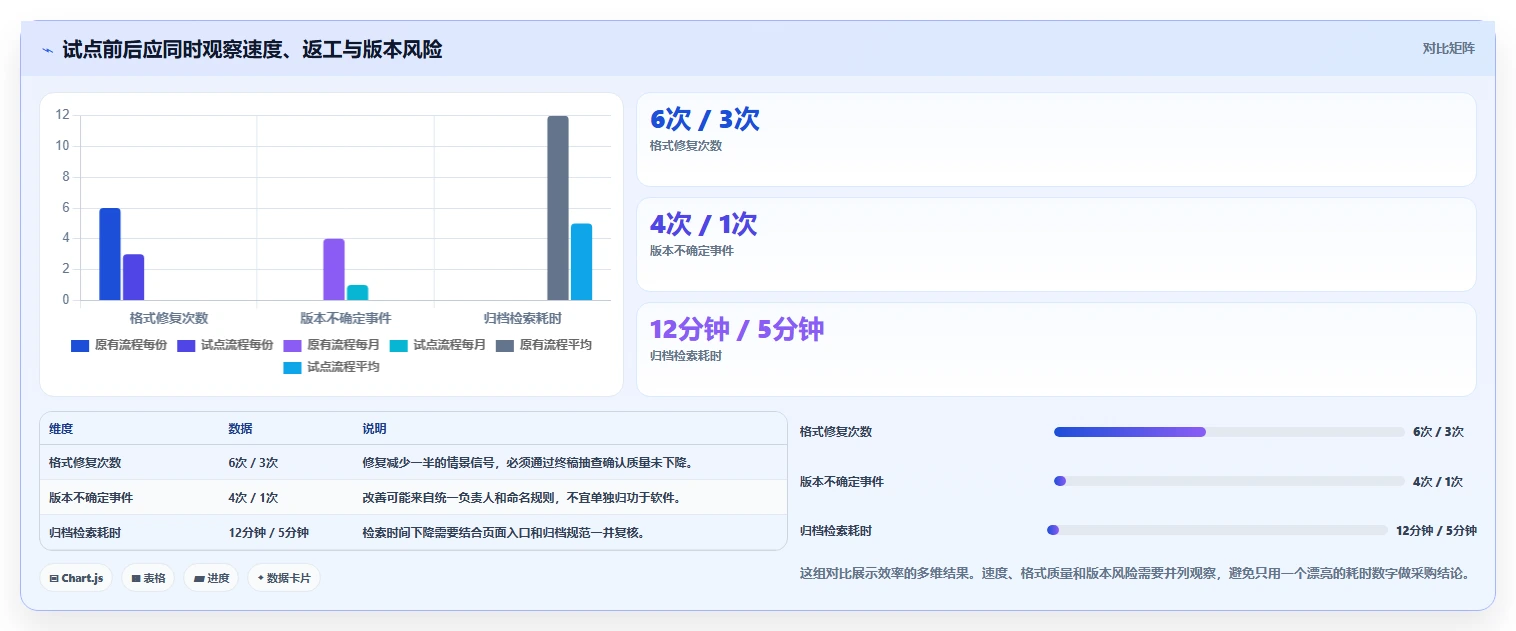Click the 4次 / 1次 value beside progress bar
The height and width of the screenshot is (631, 1516).
click(1438, 481)
